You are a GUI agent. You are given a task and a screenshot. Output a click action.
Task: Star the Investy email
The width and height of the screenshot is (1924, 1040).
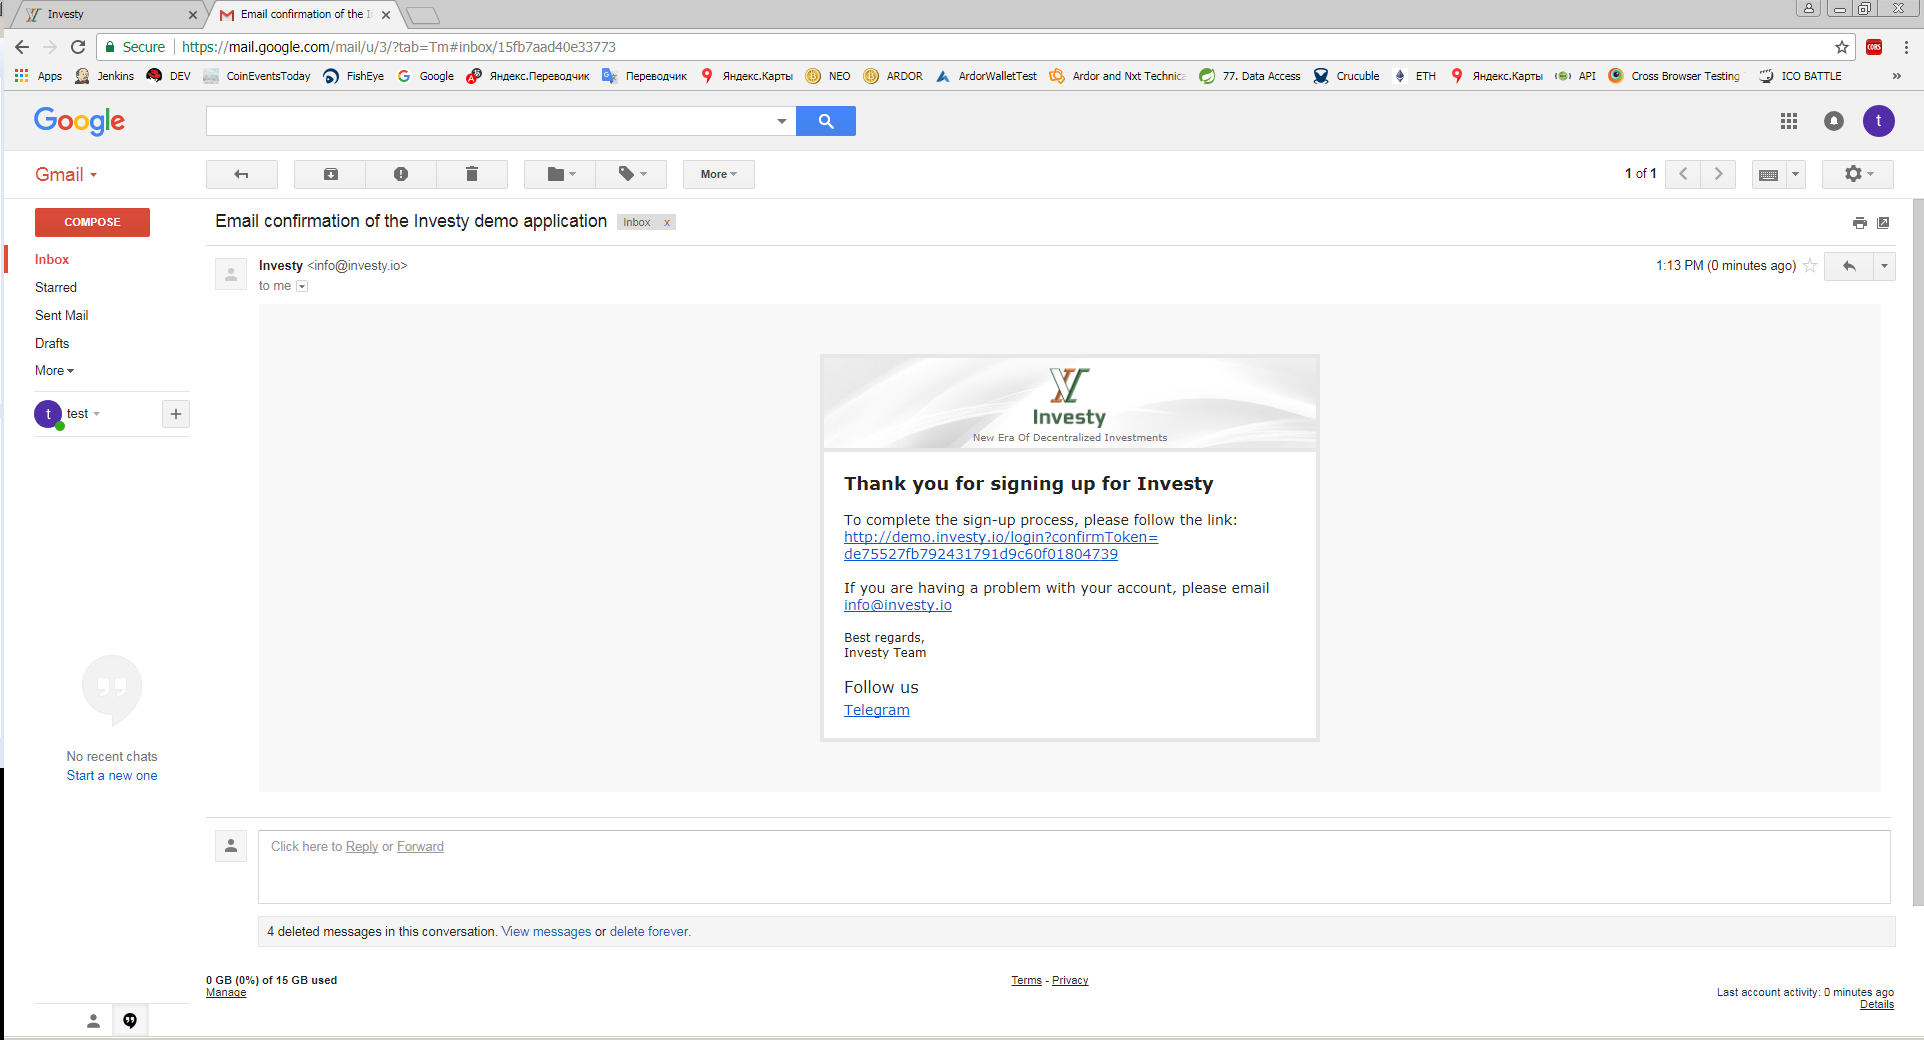(x=1810, y=266)
